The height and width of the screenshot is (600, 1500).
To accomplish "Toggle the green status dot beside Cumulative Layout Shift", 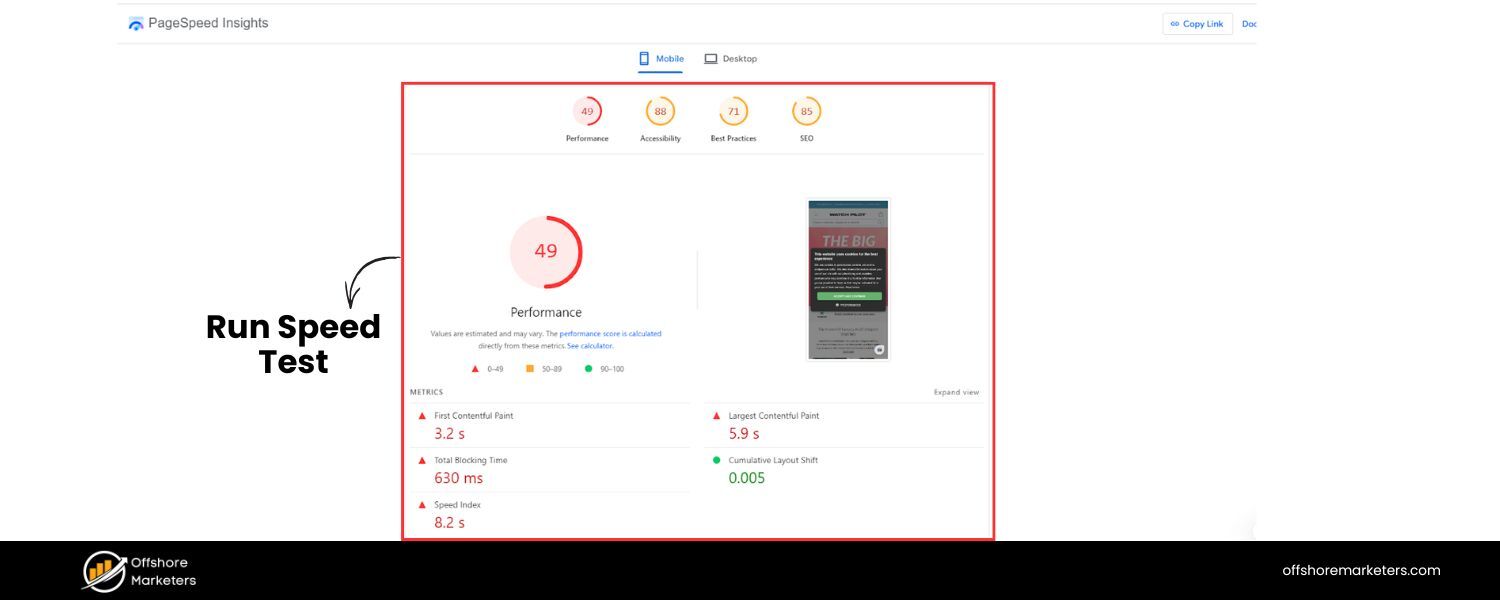I will [715, 460].
